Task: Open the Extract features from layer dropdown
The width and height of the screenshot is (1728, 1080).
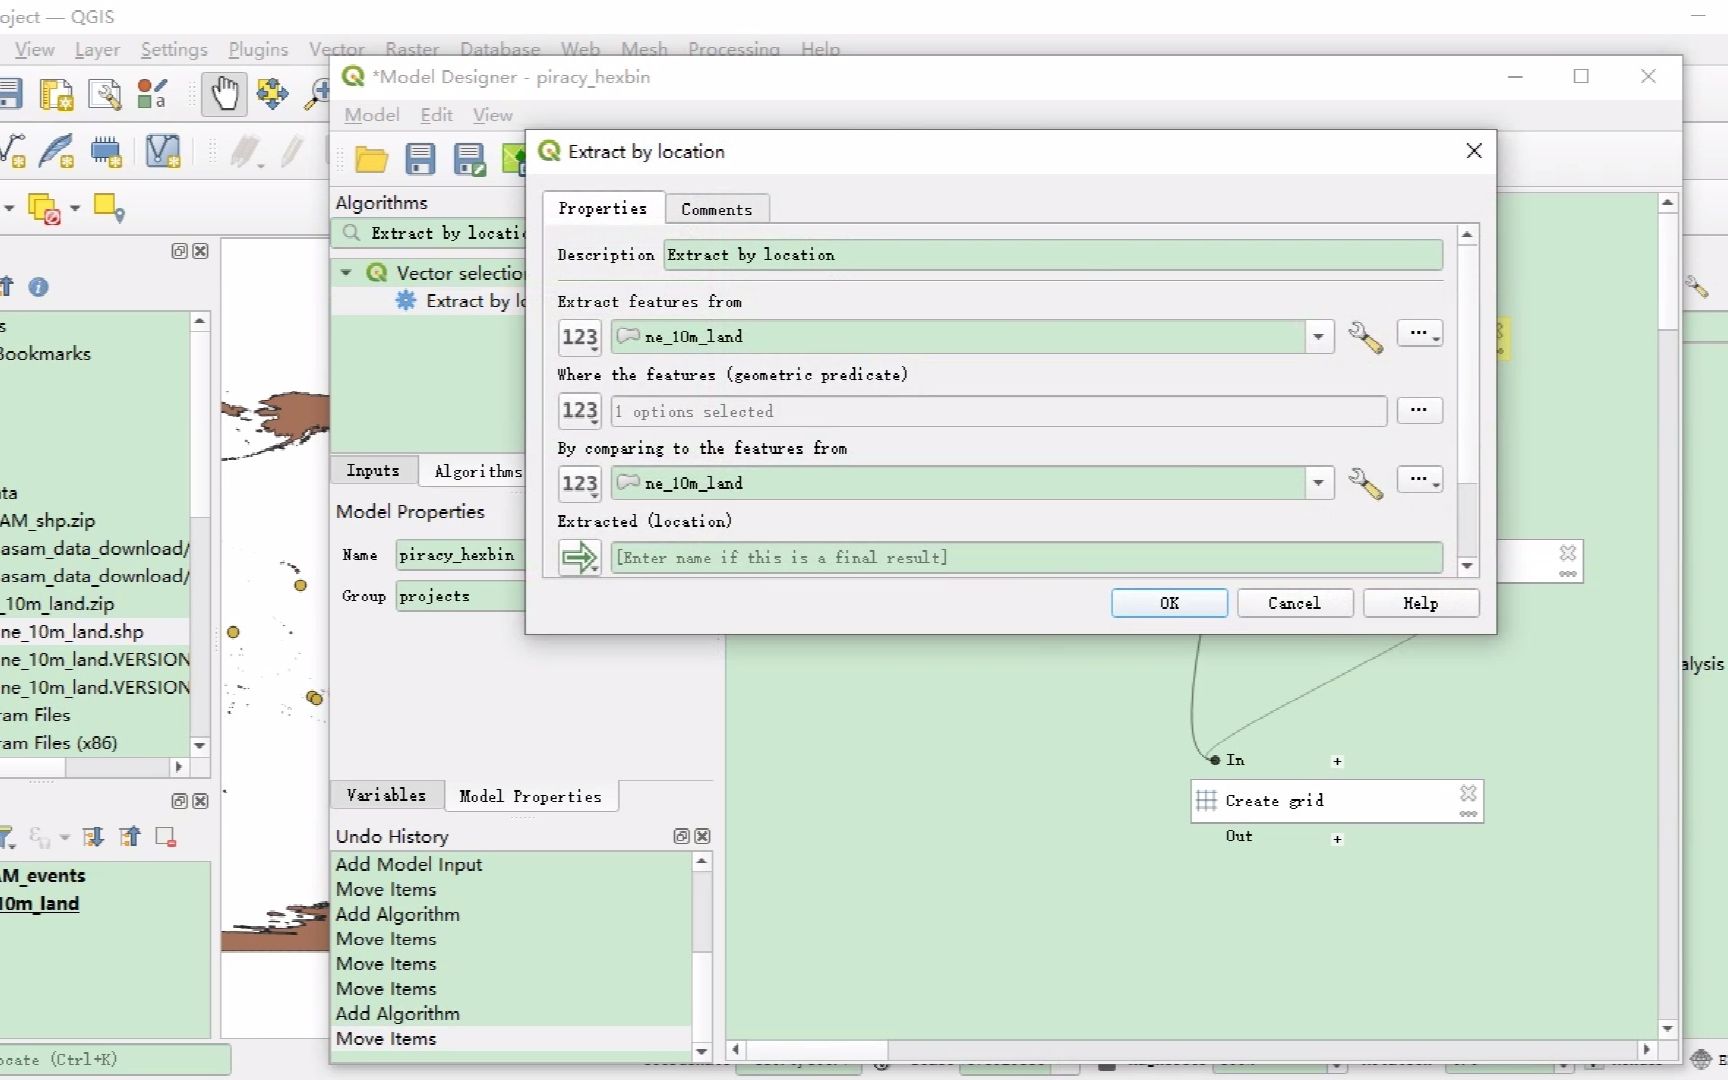Action: [x=1318, y=337]
